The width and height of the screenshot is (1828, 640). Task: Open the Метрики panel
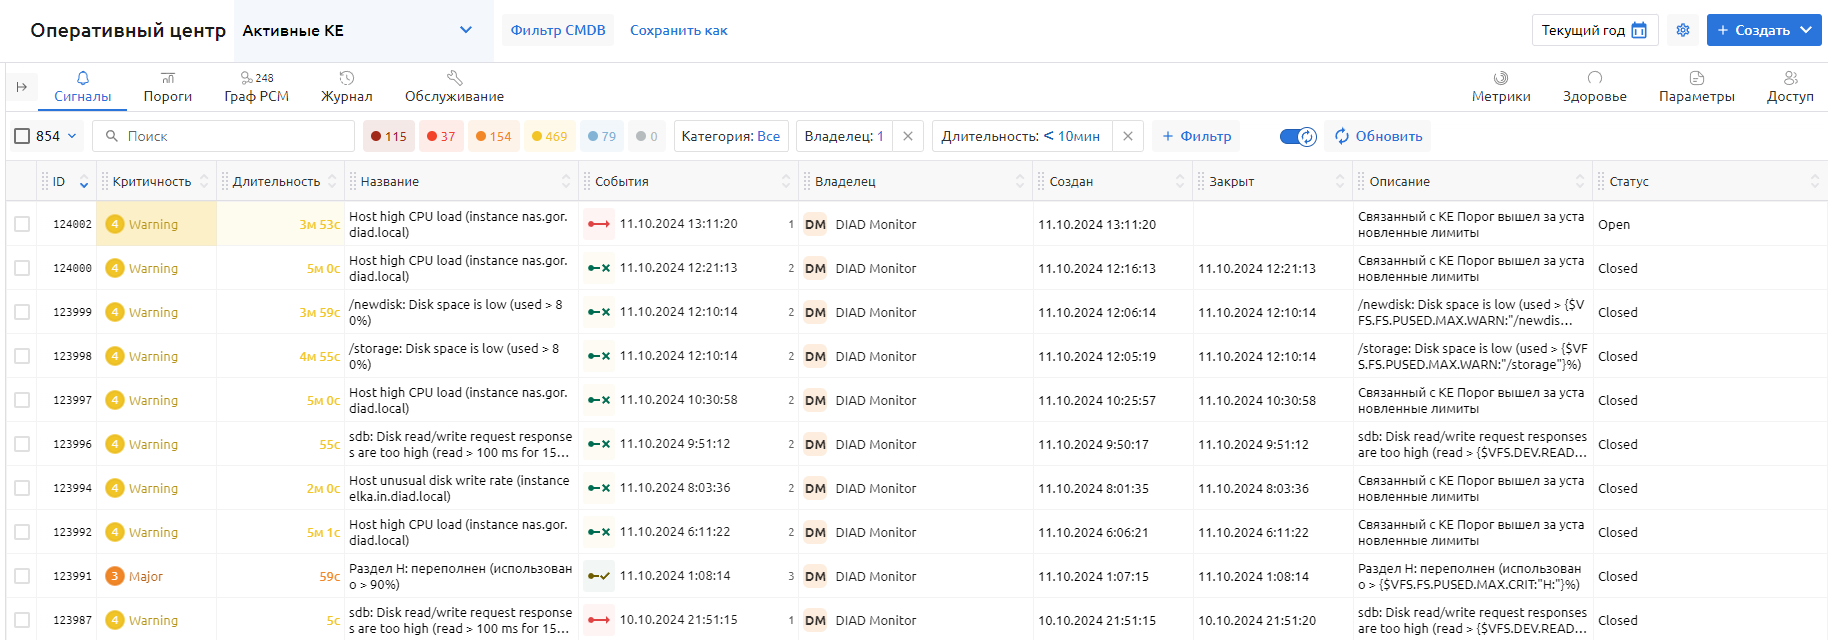point(1500,87)
